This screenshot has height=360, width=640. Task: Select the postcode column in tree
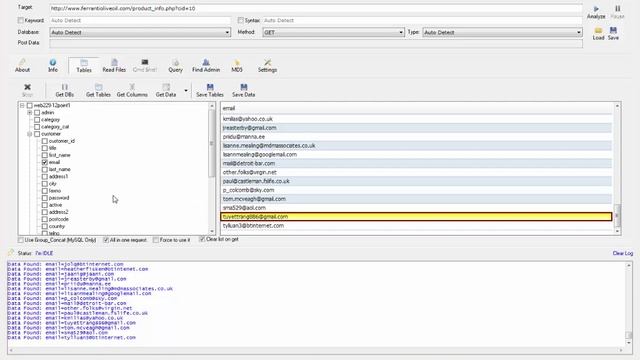click(x=59, y=219)
